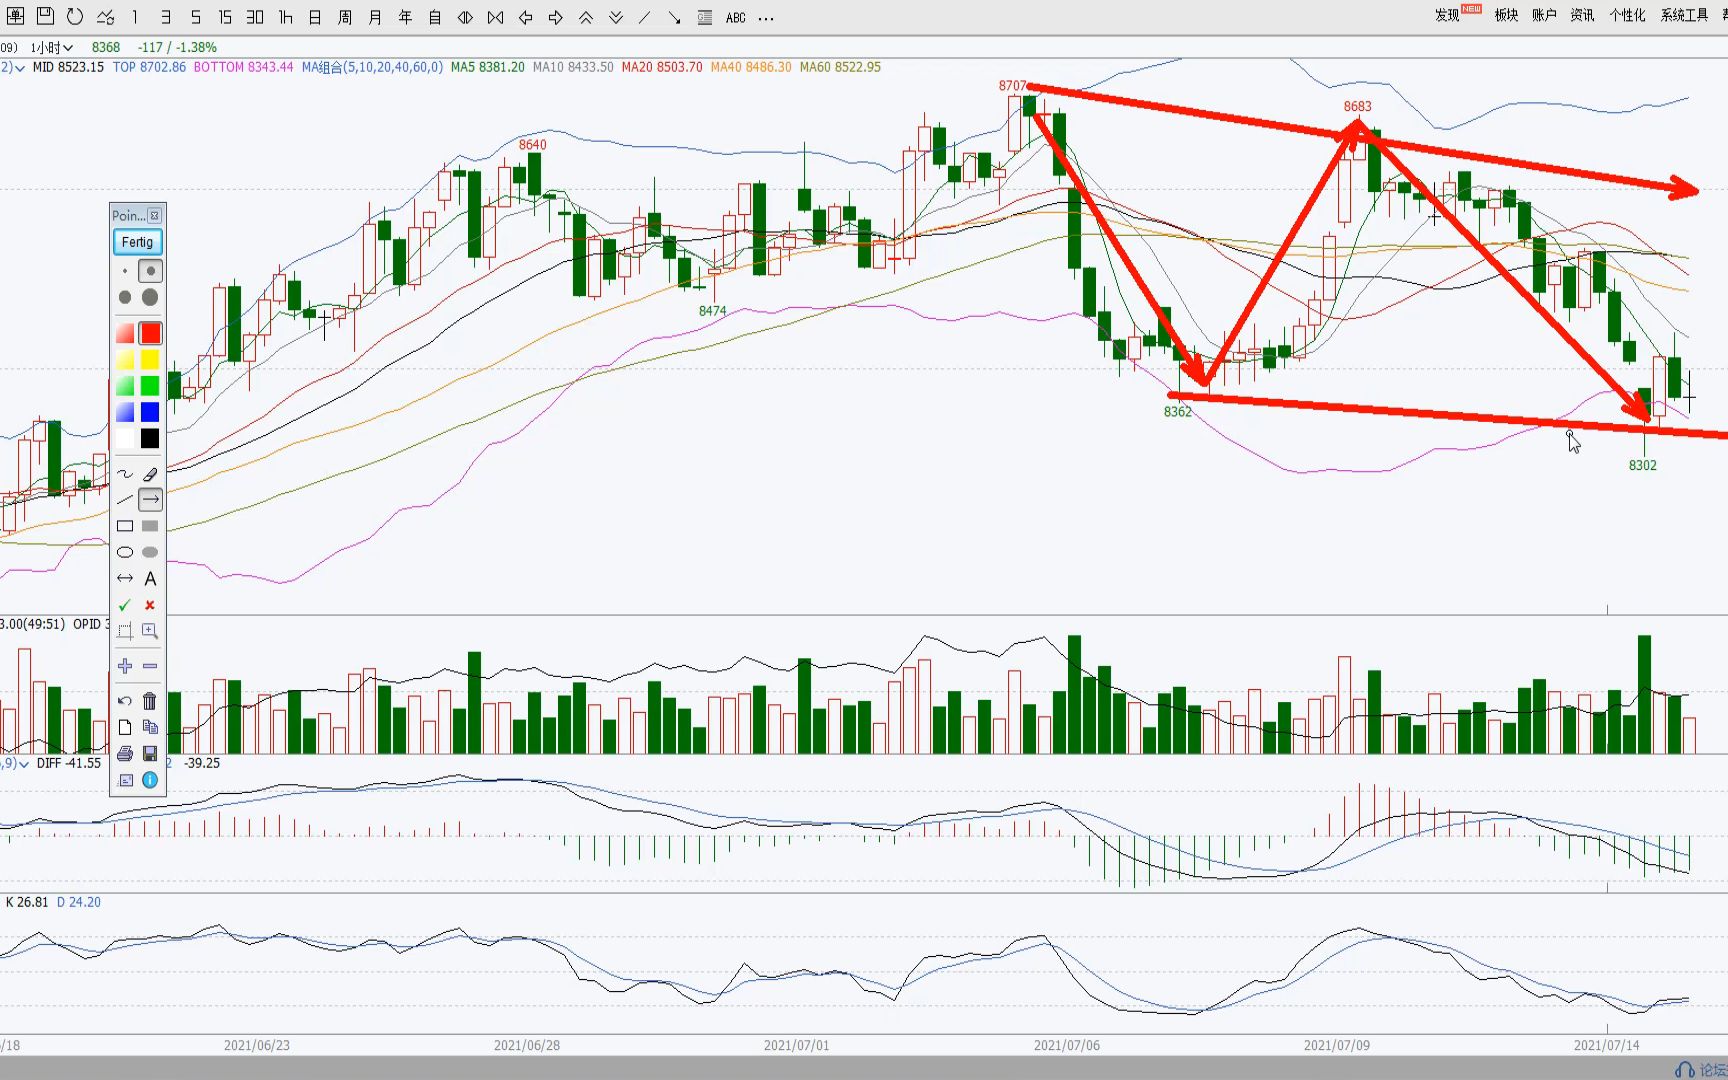The width and height of the screenshot is (1728, 1080).
Task: Open the chart settings icon beside refresh
Action: tap(105, 17)
